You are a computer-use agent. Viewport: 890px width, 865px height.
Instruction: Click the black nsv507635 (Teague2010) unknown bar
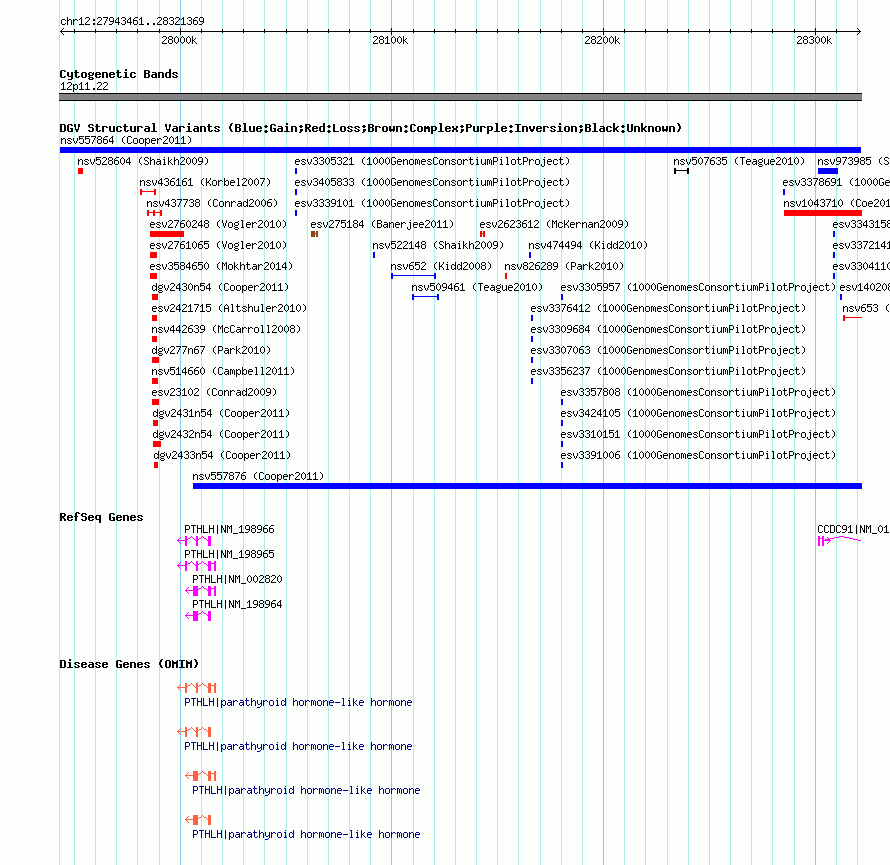(x=681, y=171)
